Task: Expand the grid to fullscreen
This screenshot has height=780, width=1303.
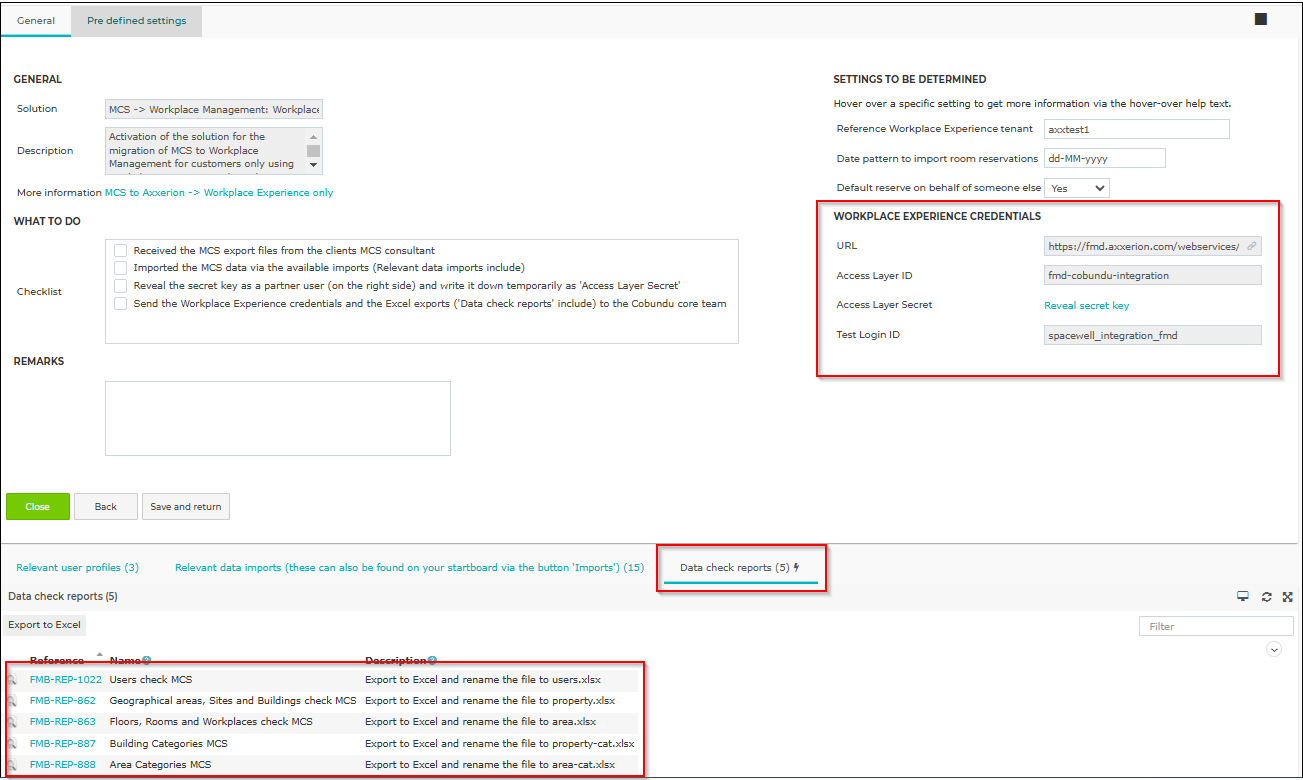Action: (1287, 596)
